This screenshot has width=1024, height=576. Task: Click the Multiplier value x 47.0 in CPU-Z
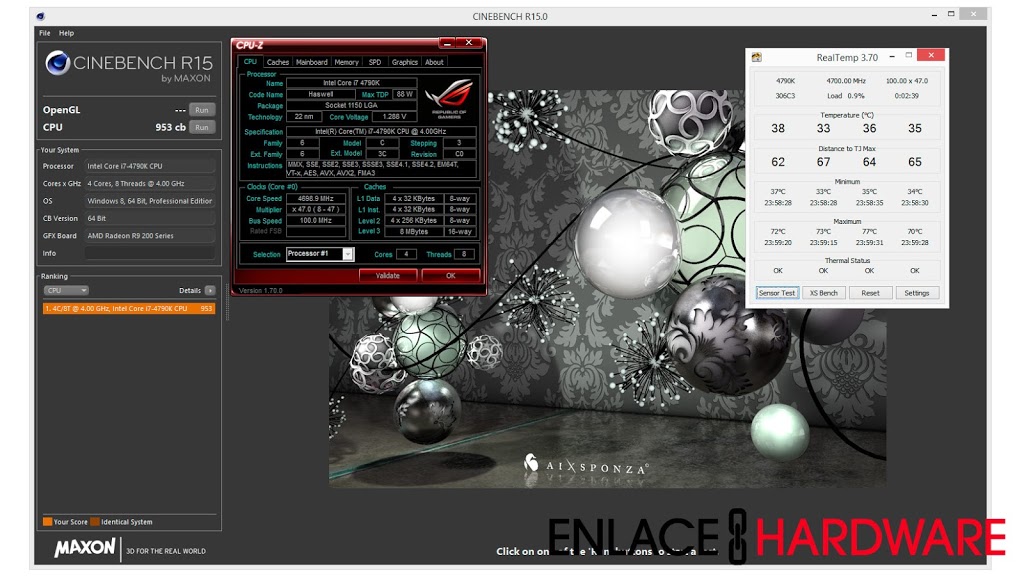pos(316,210)
